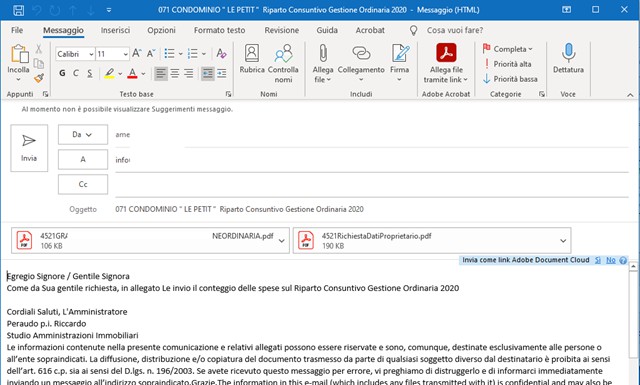Viewport: 640px width, 385px height.
Task: Toggle Priorità alta importance
Action: pyautogui.click(x=507, y=64)
